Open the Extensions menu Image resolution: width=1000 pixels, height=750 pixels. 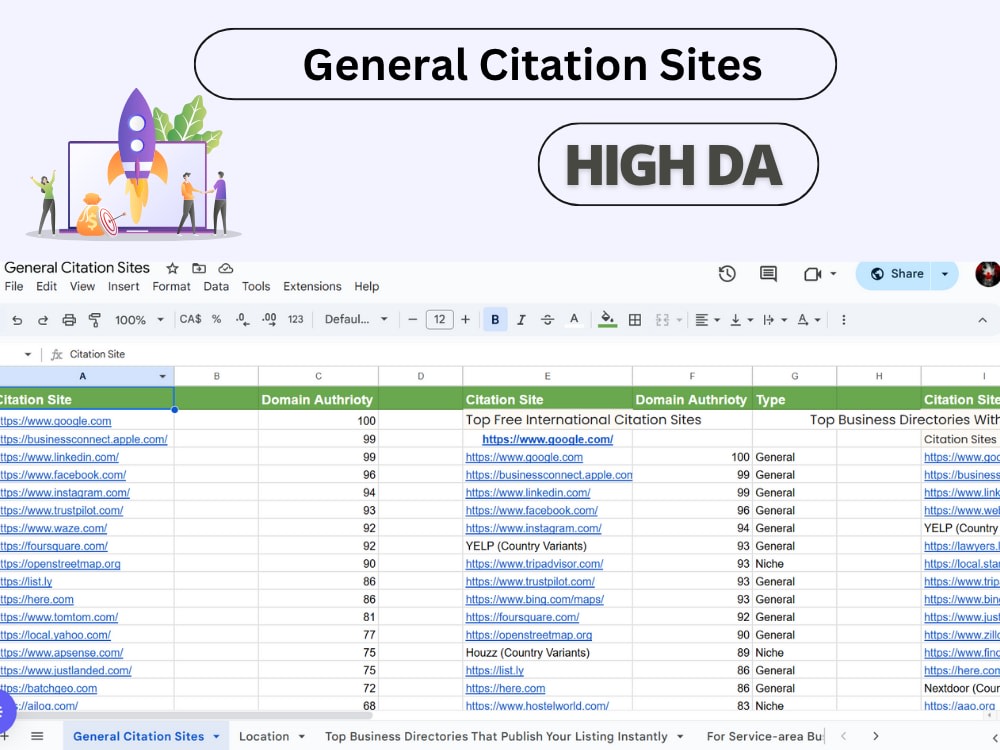coord(312,286)
